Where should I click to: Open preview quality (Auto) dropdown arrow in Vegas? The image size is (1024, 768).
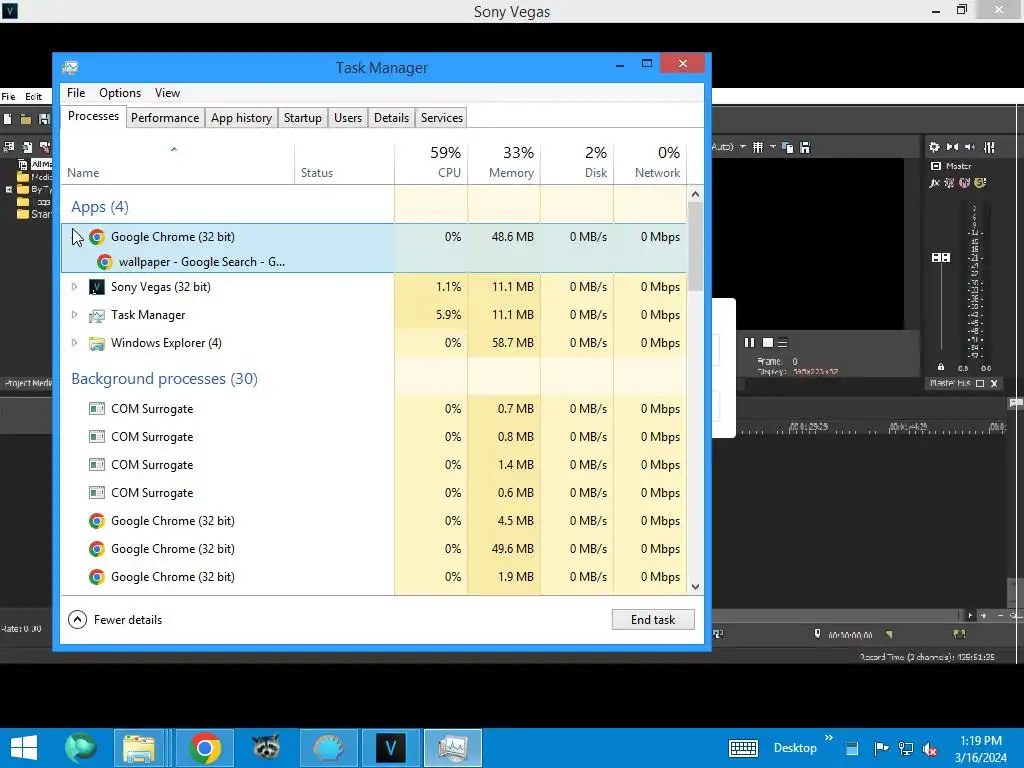[743, 147]
